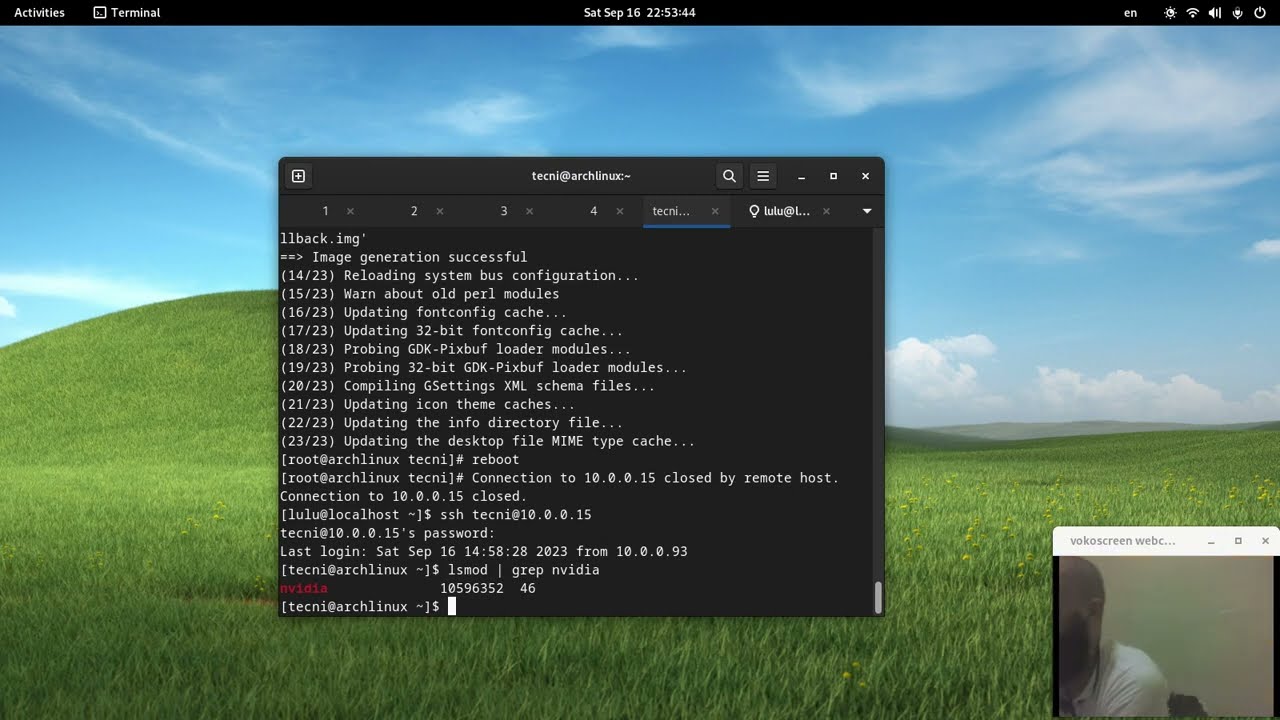Expand the tab list dropdown arrow
This screenshot has width=1280, height=720.
tap(867, 211)
